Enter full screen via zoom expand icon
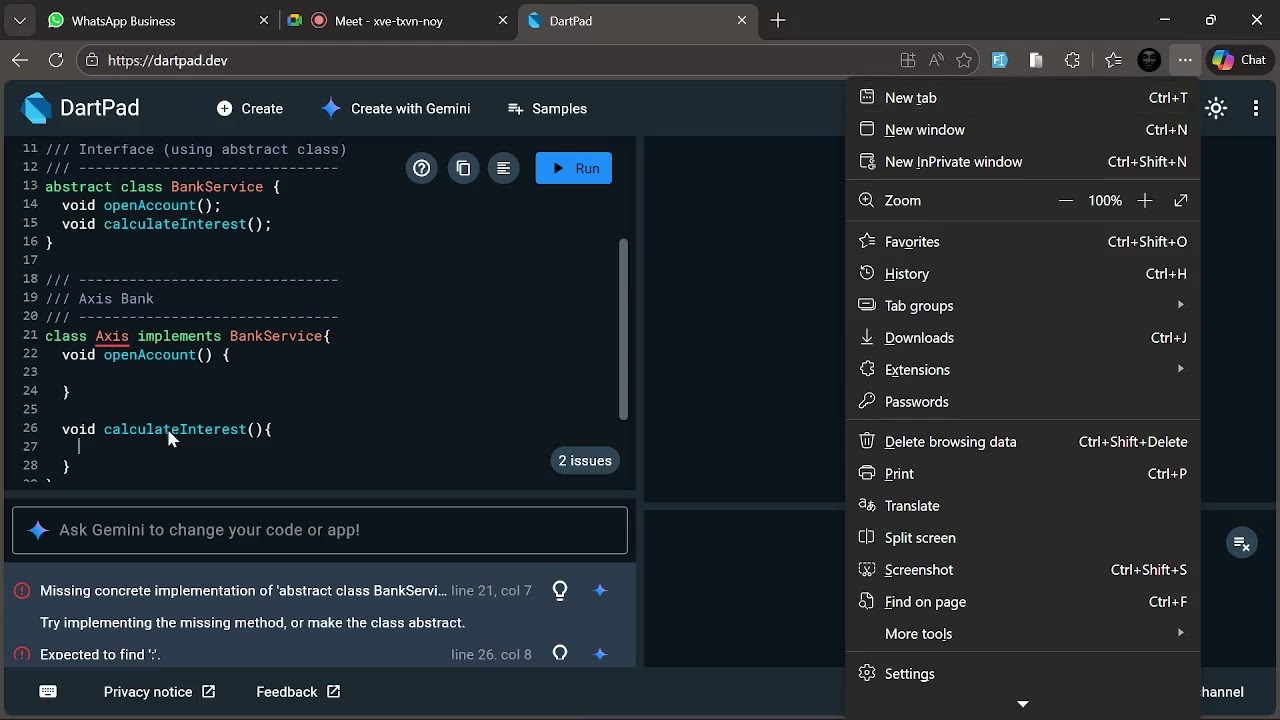This screenshot has width=1280, height=720. coord(1181,201)
